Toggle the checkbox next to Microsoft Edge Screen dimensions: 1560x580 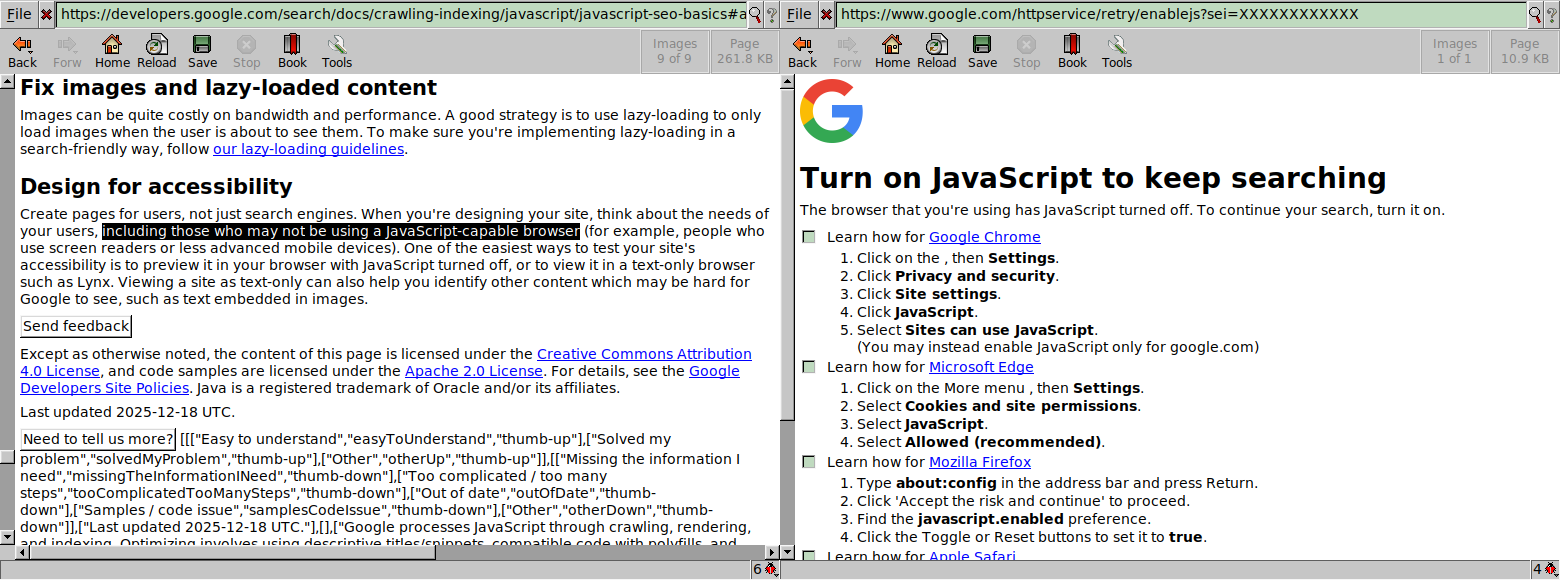point(808,367)
